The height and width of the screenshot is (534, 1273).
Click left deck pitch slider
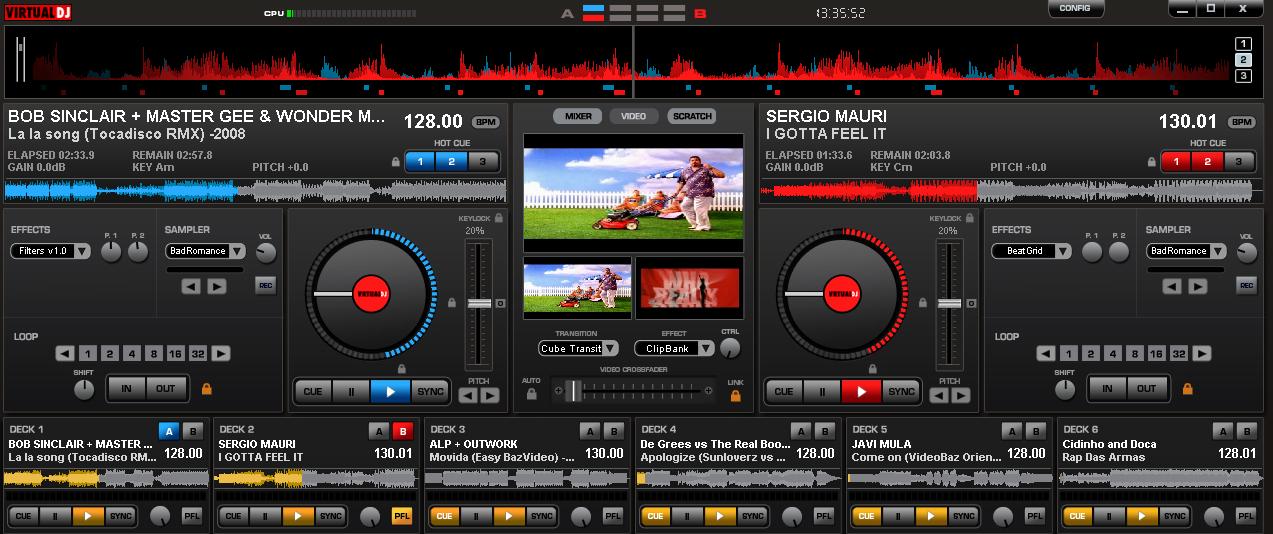pyautogui.click(x=479, y=303)
